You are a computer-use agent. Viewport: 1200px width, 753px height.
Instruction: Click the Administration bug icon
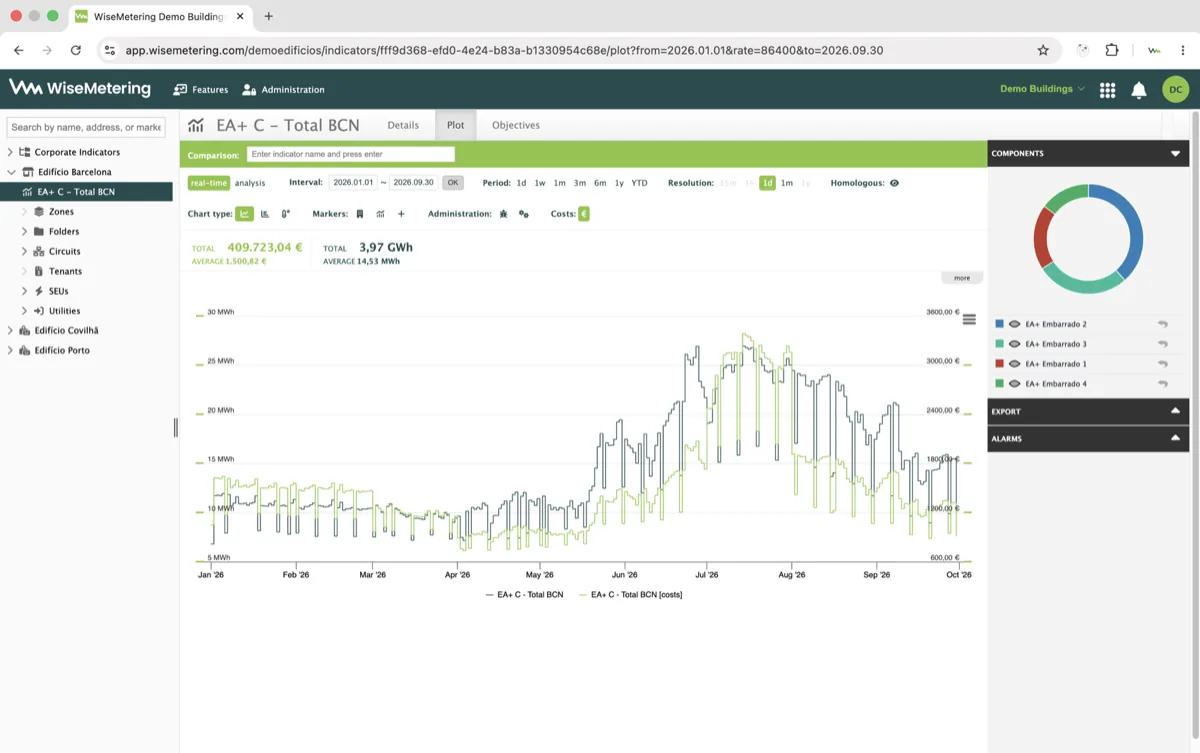click(503, 214)
